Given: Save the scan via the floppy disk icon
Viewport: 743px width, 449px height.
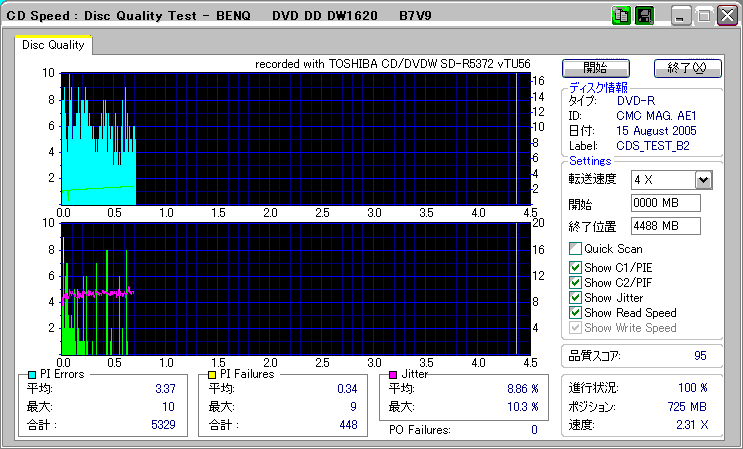Looking at the screenshot, I should (x=644, y=16).
